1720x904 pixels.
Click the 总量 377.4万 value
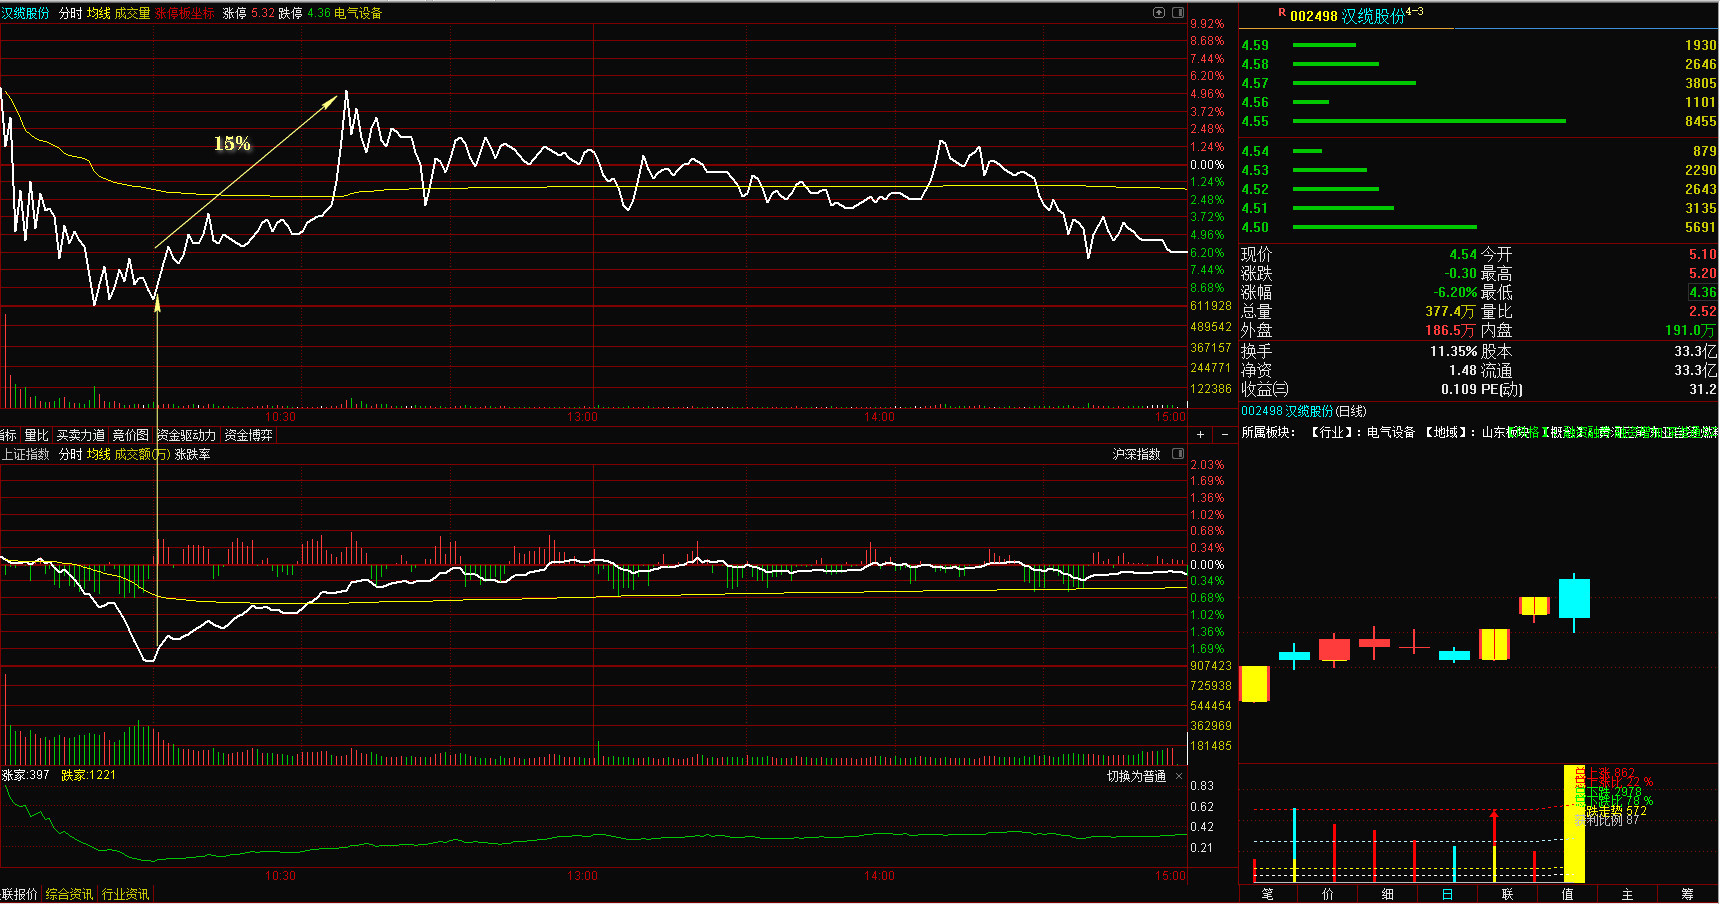point(1449,311)
